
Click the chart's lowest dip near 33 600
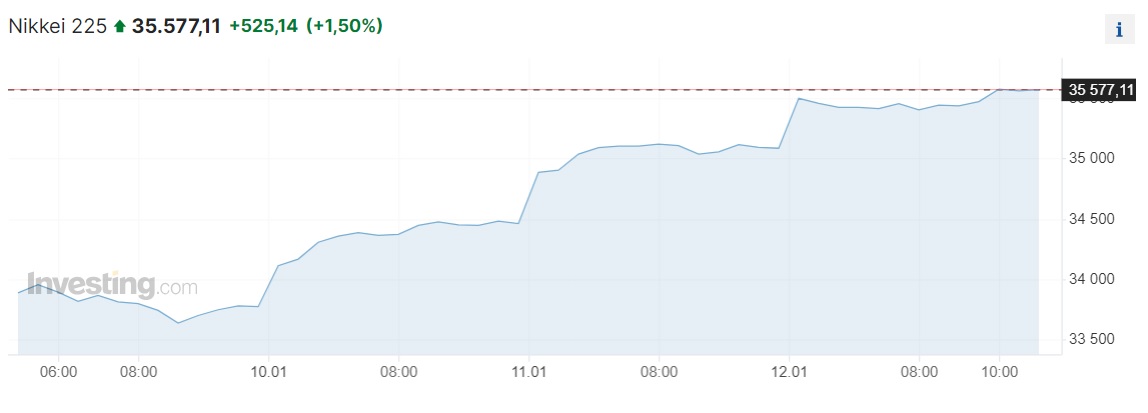tap(178, 322)
